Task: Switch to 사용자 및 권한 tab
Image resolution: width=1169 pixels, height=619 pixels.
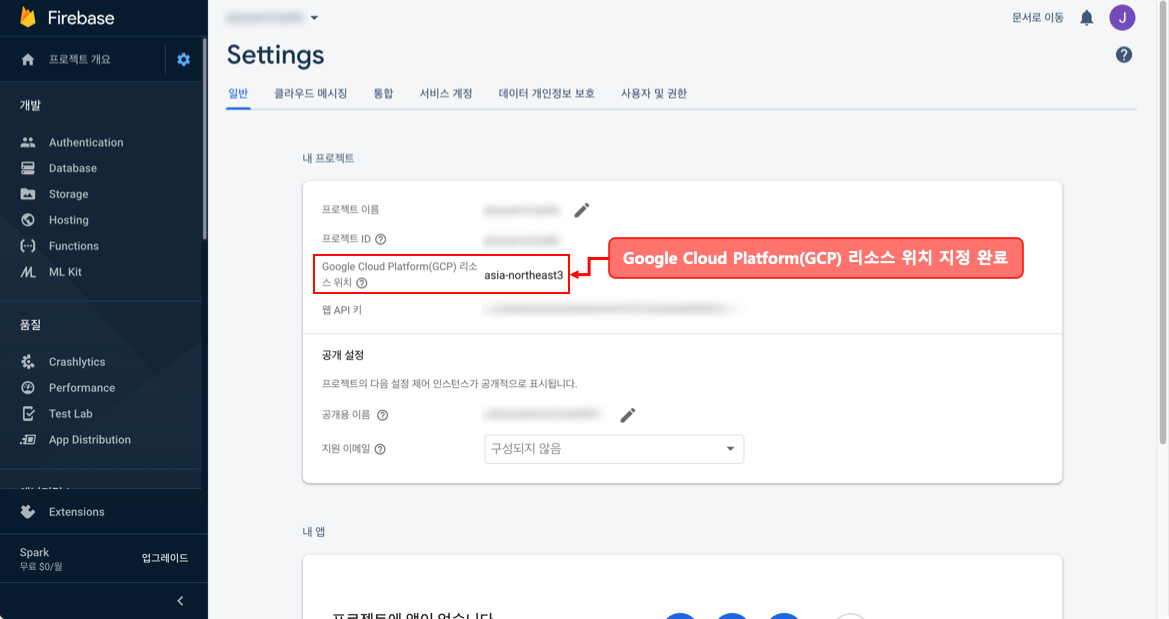Action: pyautogui.click(x=654, y=93)
